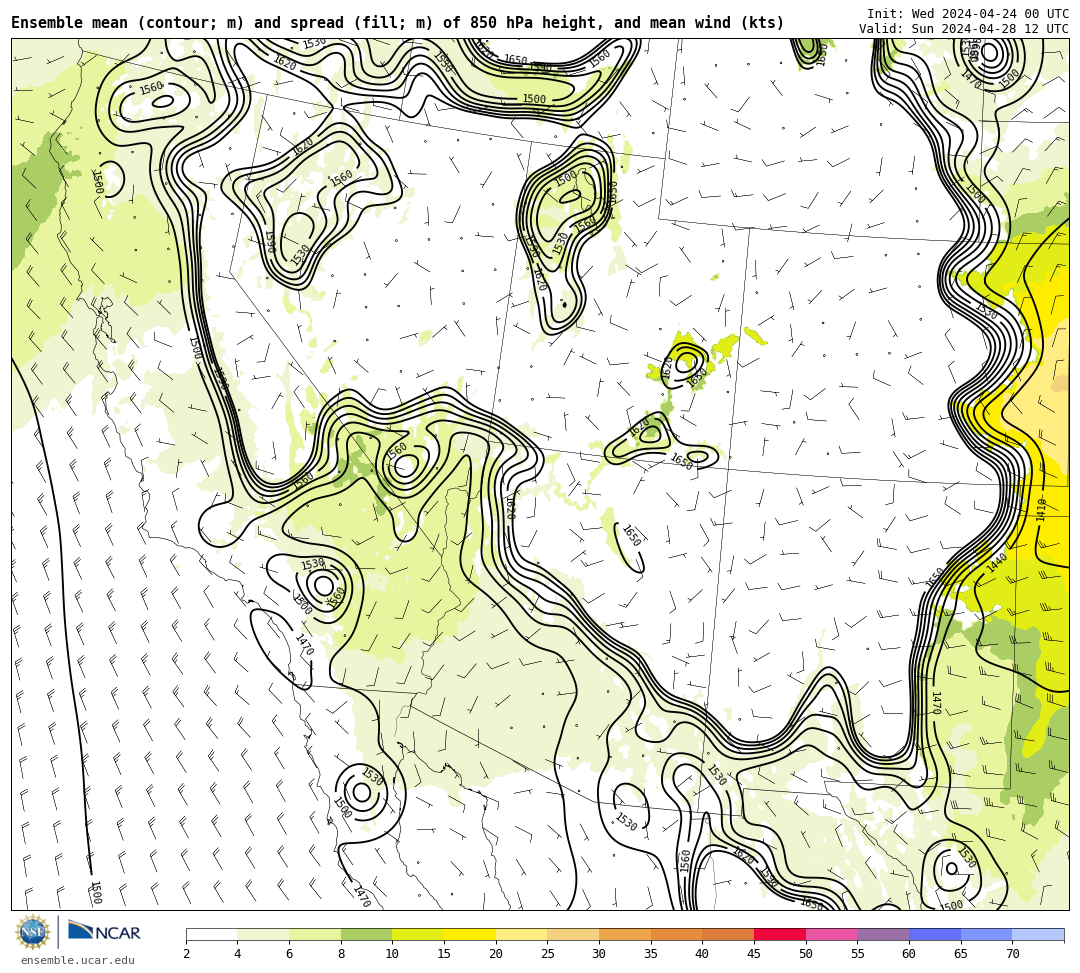Image resolution: width=1080 pixels, height=973 pixels.
Task: Click the colorbar tick label 8
Action: 341,954
